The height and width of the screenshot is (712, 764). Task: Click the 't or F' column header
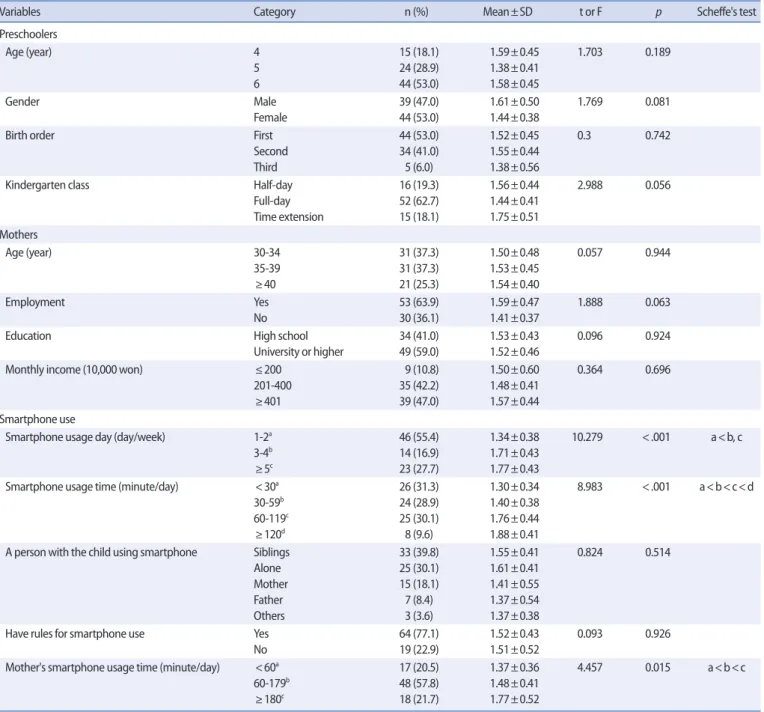(x=590, y=12)
